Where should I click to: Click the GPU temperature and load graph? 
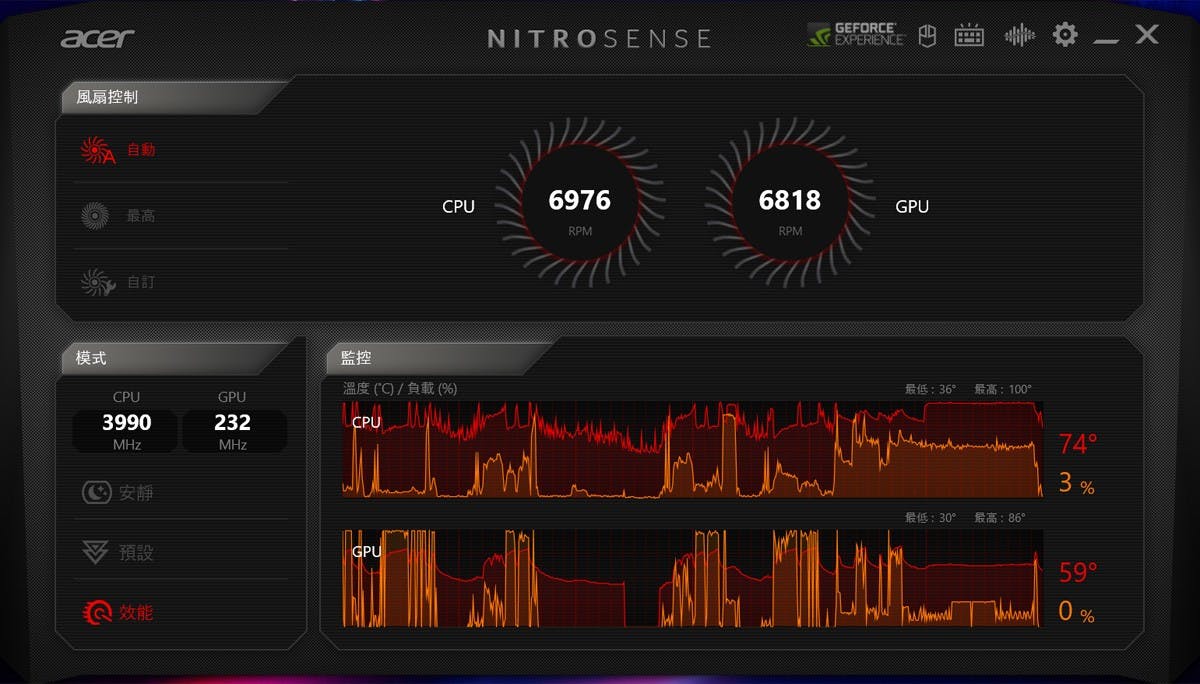(692, 578)
